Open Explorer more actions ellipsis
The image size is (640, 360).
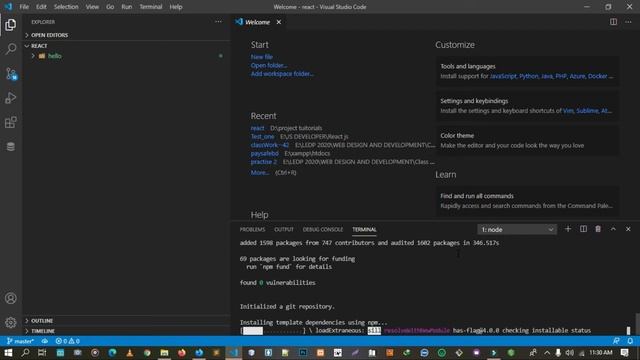(218, 22)
